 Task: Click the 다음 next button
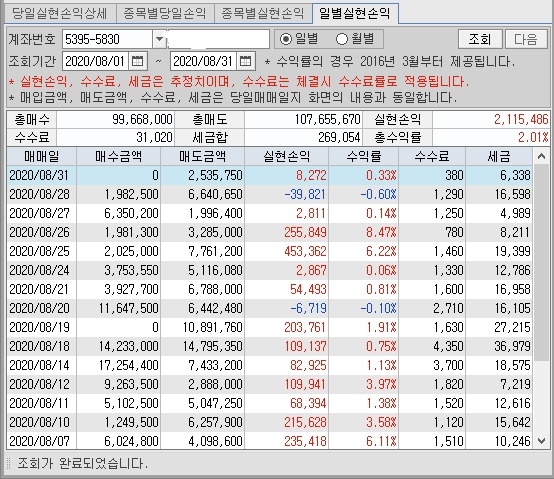[526, 39]
